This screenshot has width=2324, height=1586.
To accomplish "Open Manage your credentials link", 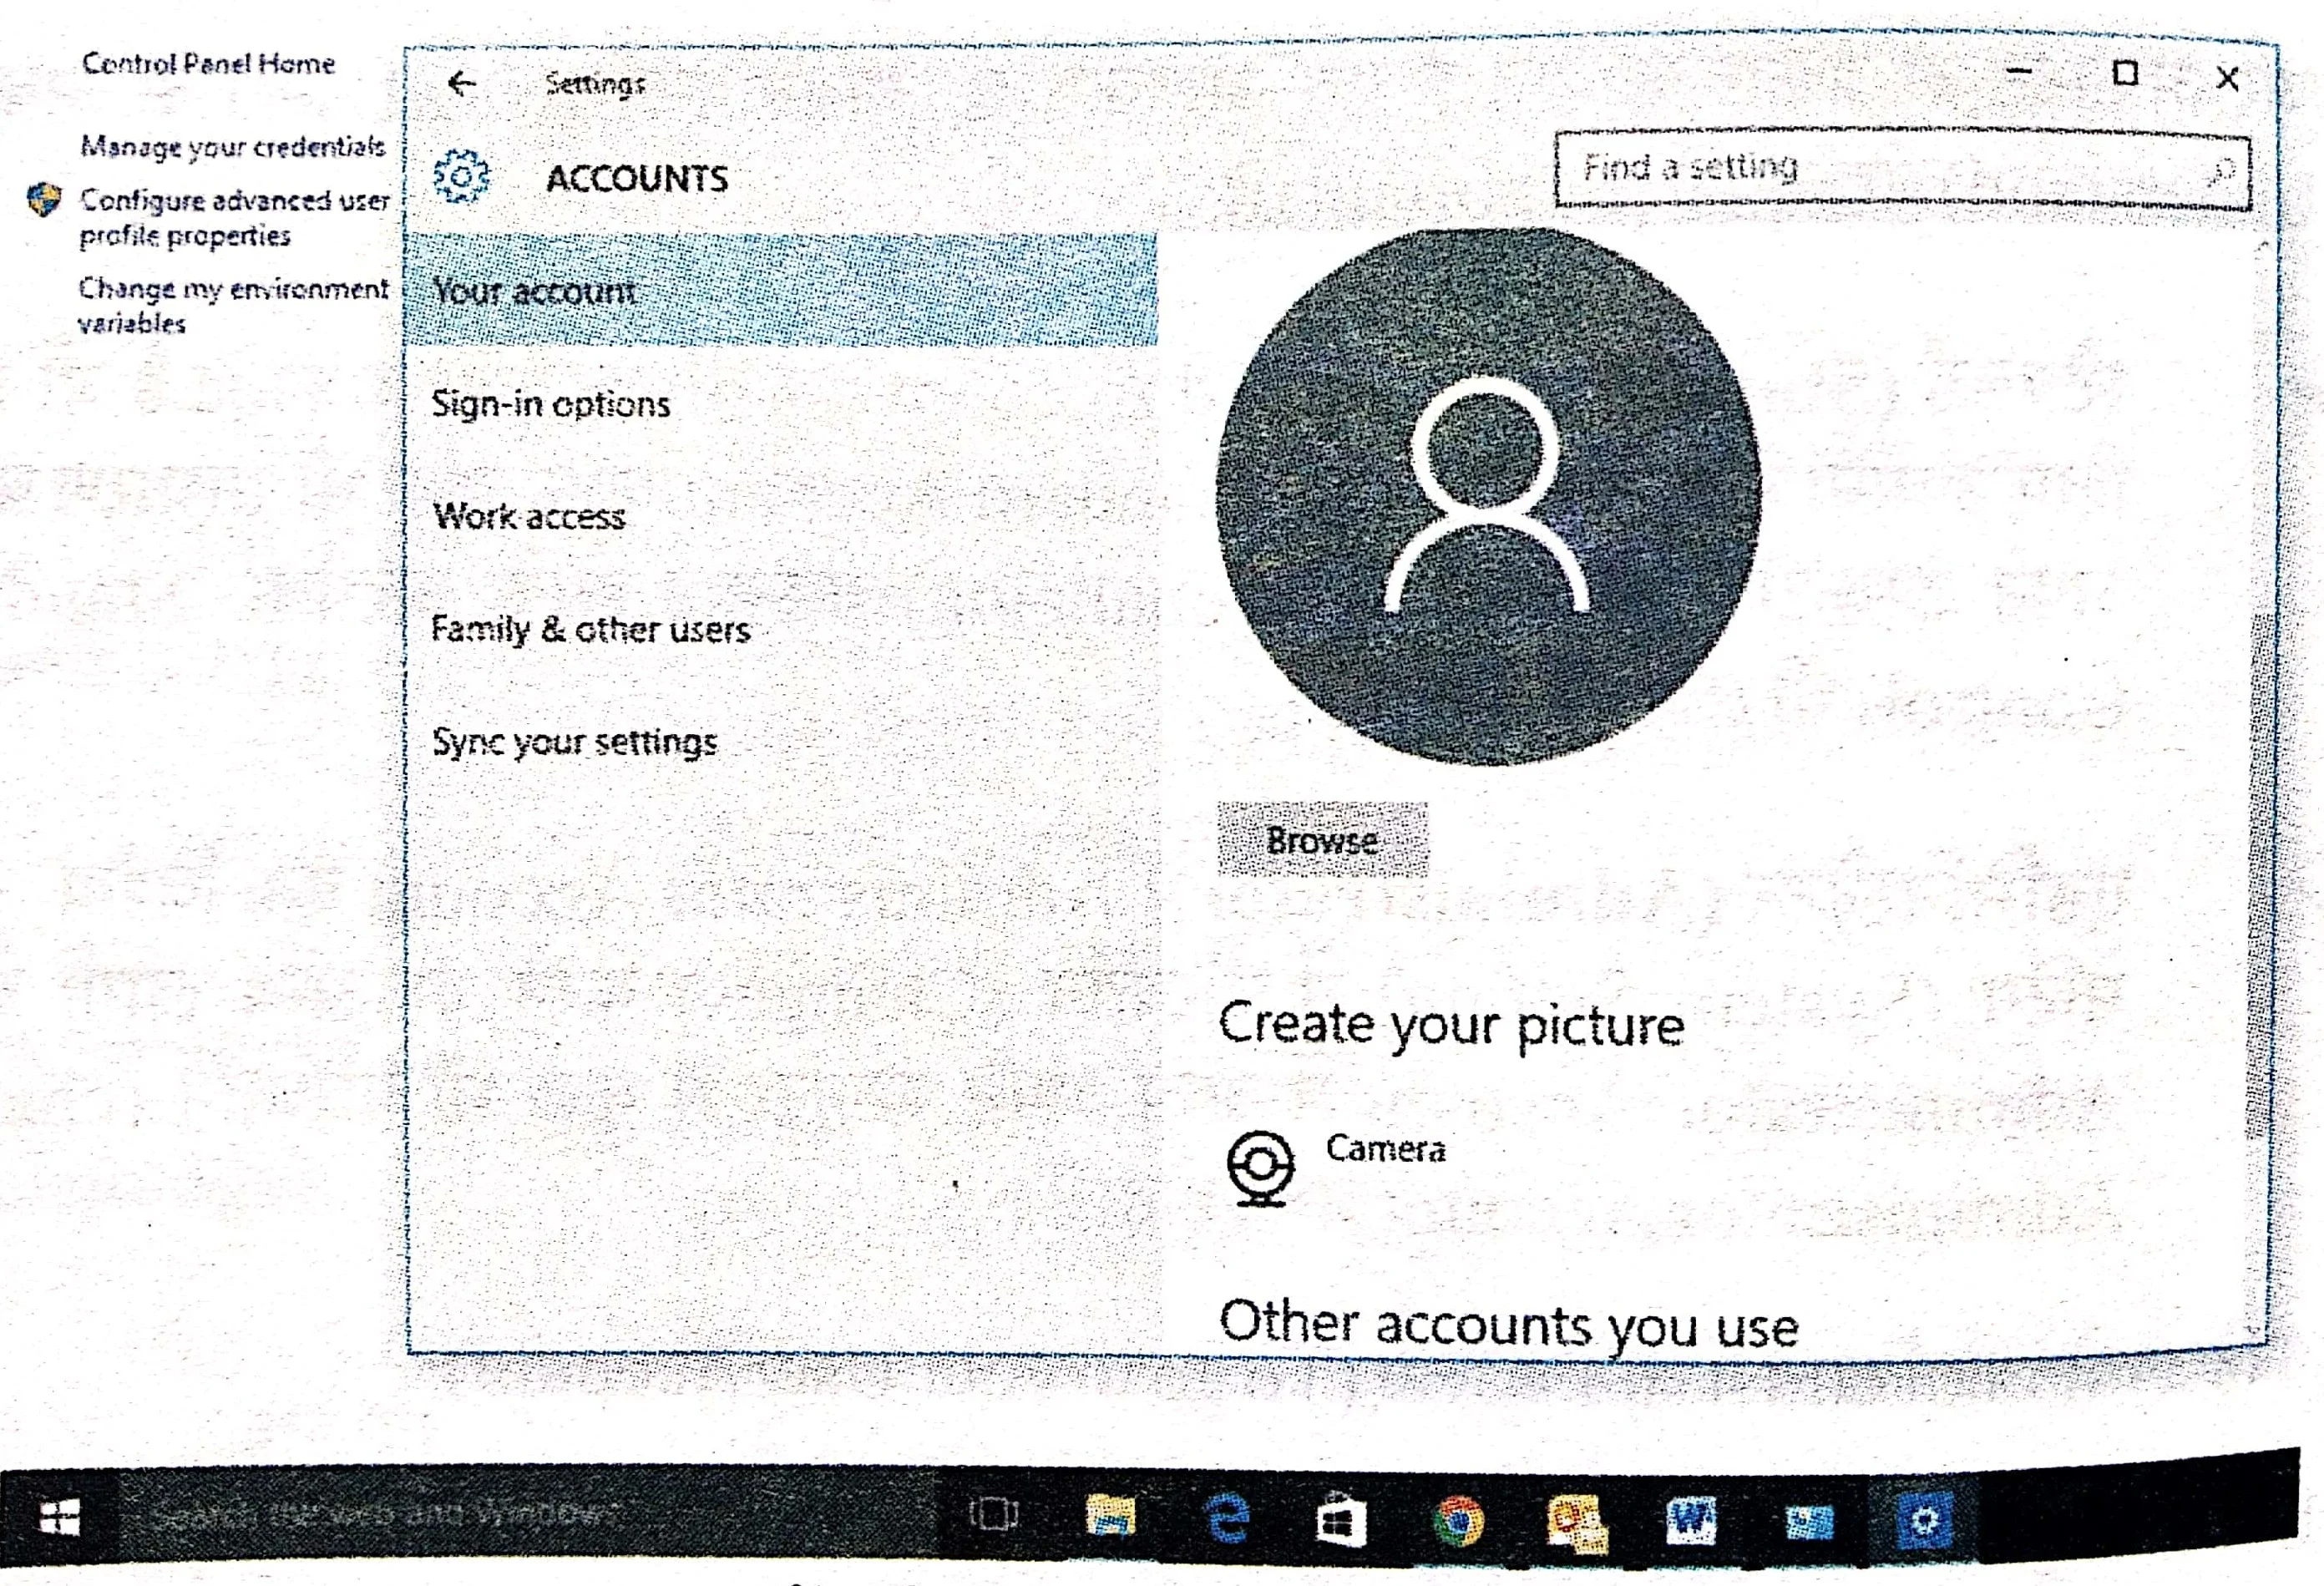I will click(x=232, y=147).
